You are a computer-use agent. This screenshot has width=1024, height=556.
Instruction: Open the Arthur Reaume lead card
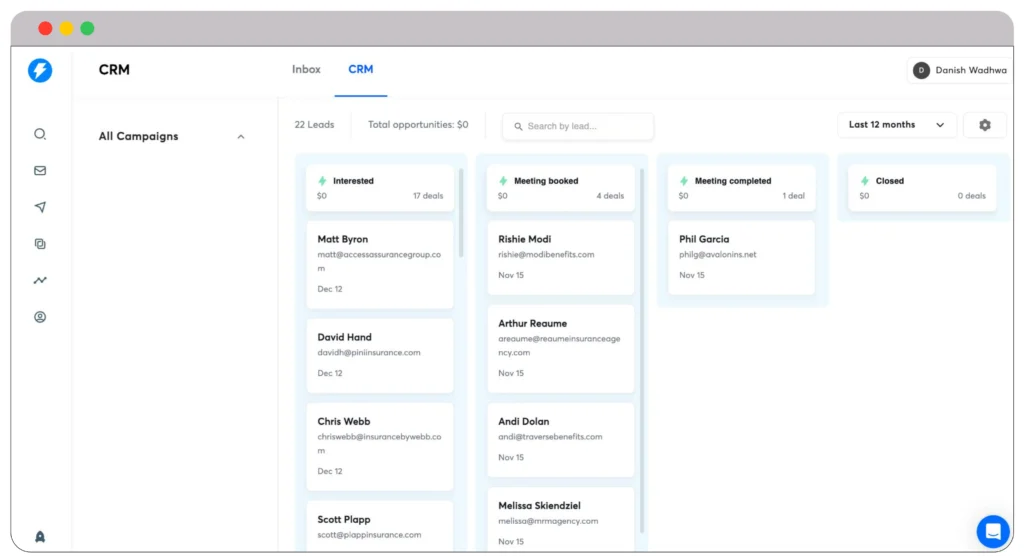[x=560, y=348]
